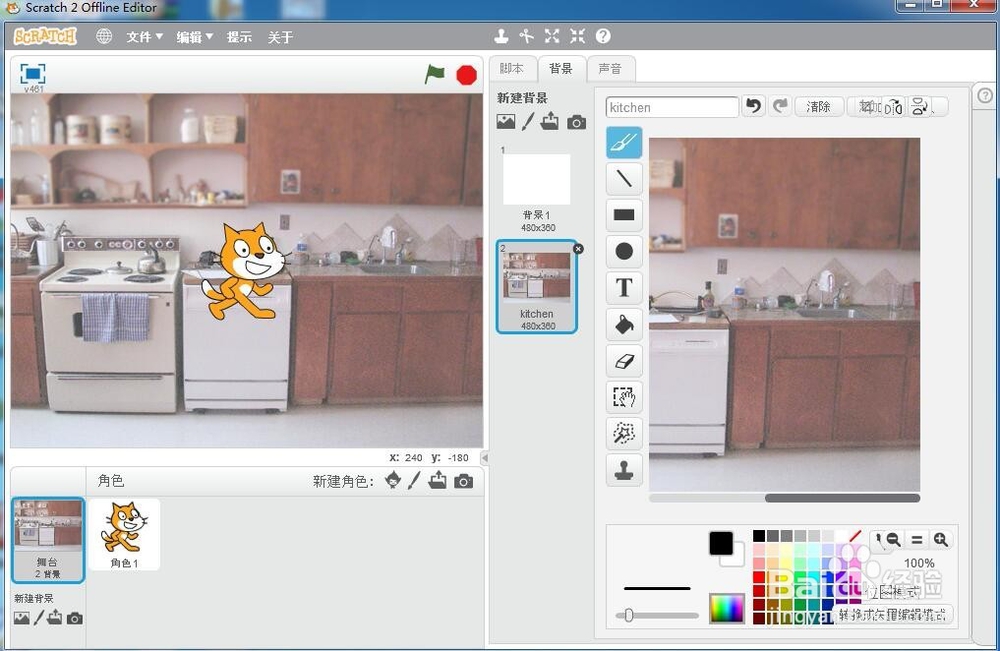This screenshot has height=651, width=1000.
Task: Zoom in the paint canvas
Action: [x=940, y=540]
